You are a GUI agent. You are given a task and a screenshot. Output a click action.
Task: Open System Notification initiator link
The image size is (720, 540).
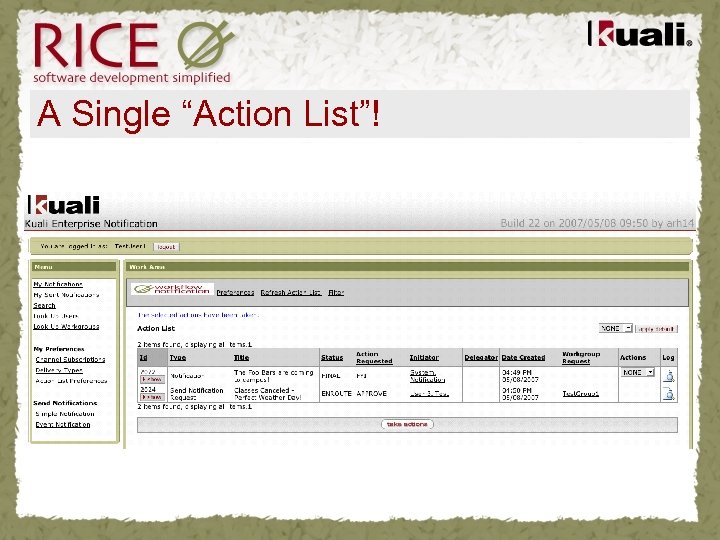tap(427, 376)
